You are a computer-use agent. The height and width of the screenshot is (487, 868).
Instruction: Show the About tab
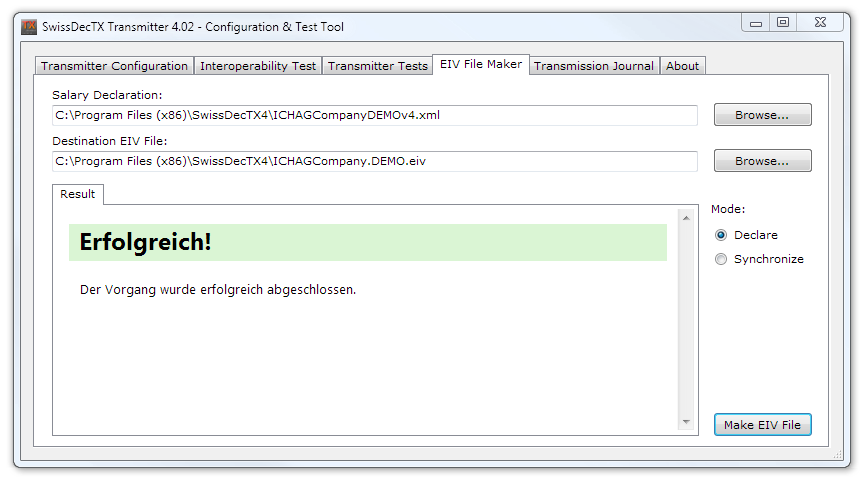682,66
